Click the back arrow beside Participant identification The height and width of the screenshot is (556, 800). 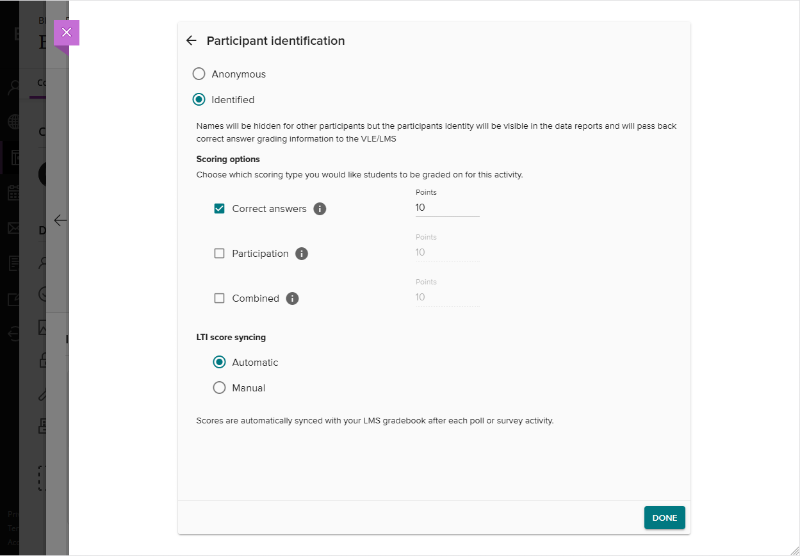(192, 41)
